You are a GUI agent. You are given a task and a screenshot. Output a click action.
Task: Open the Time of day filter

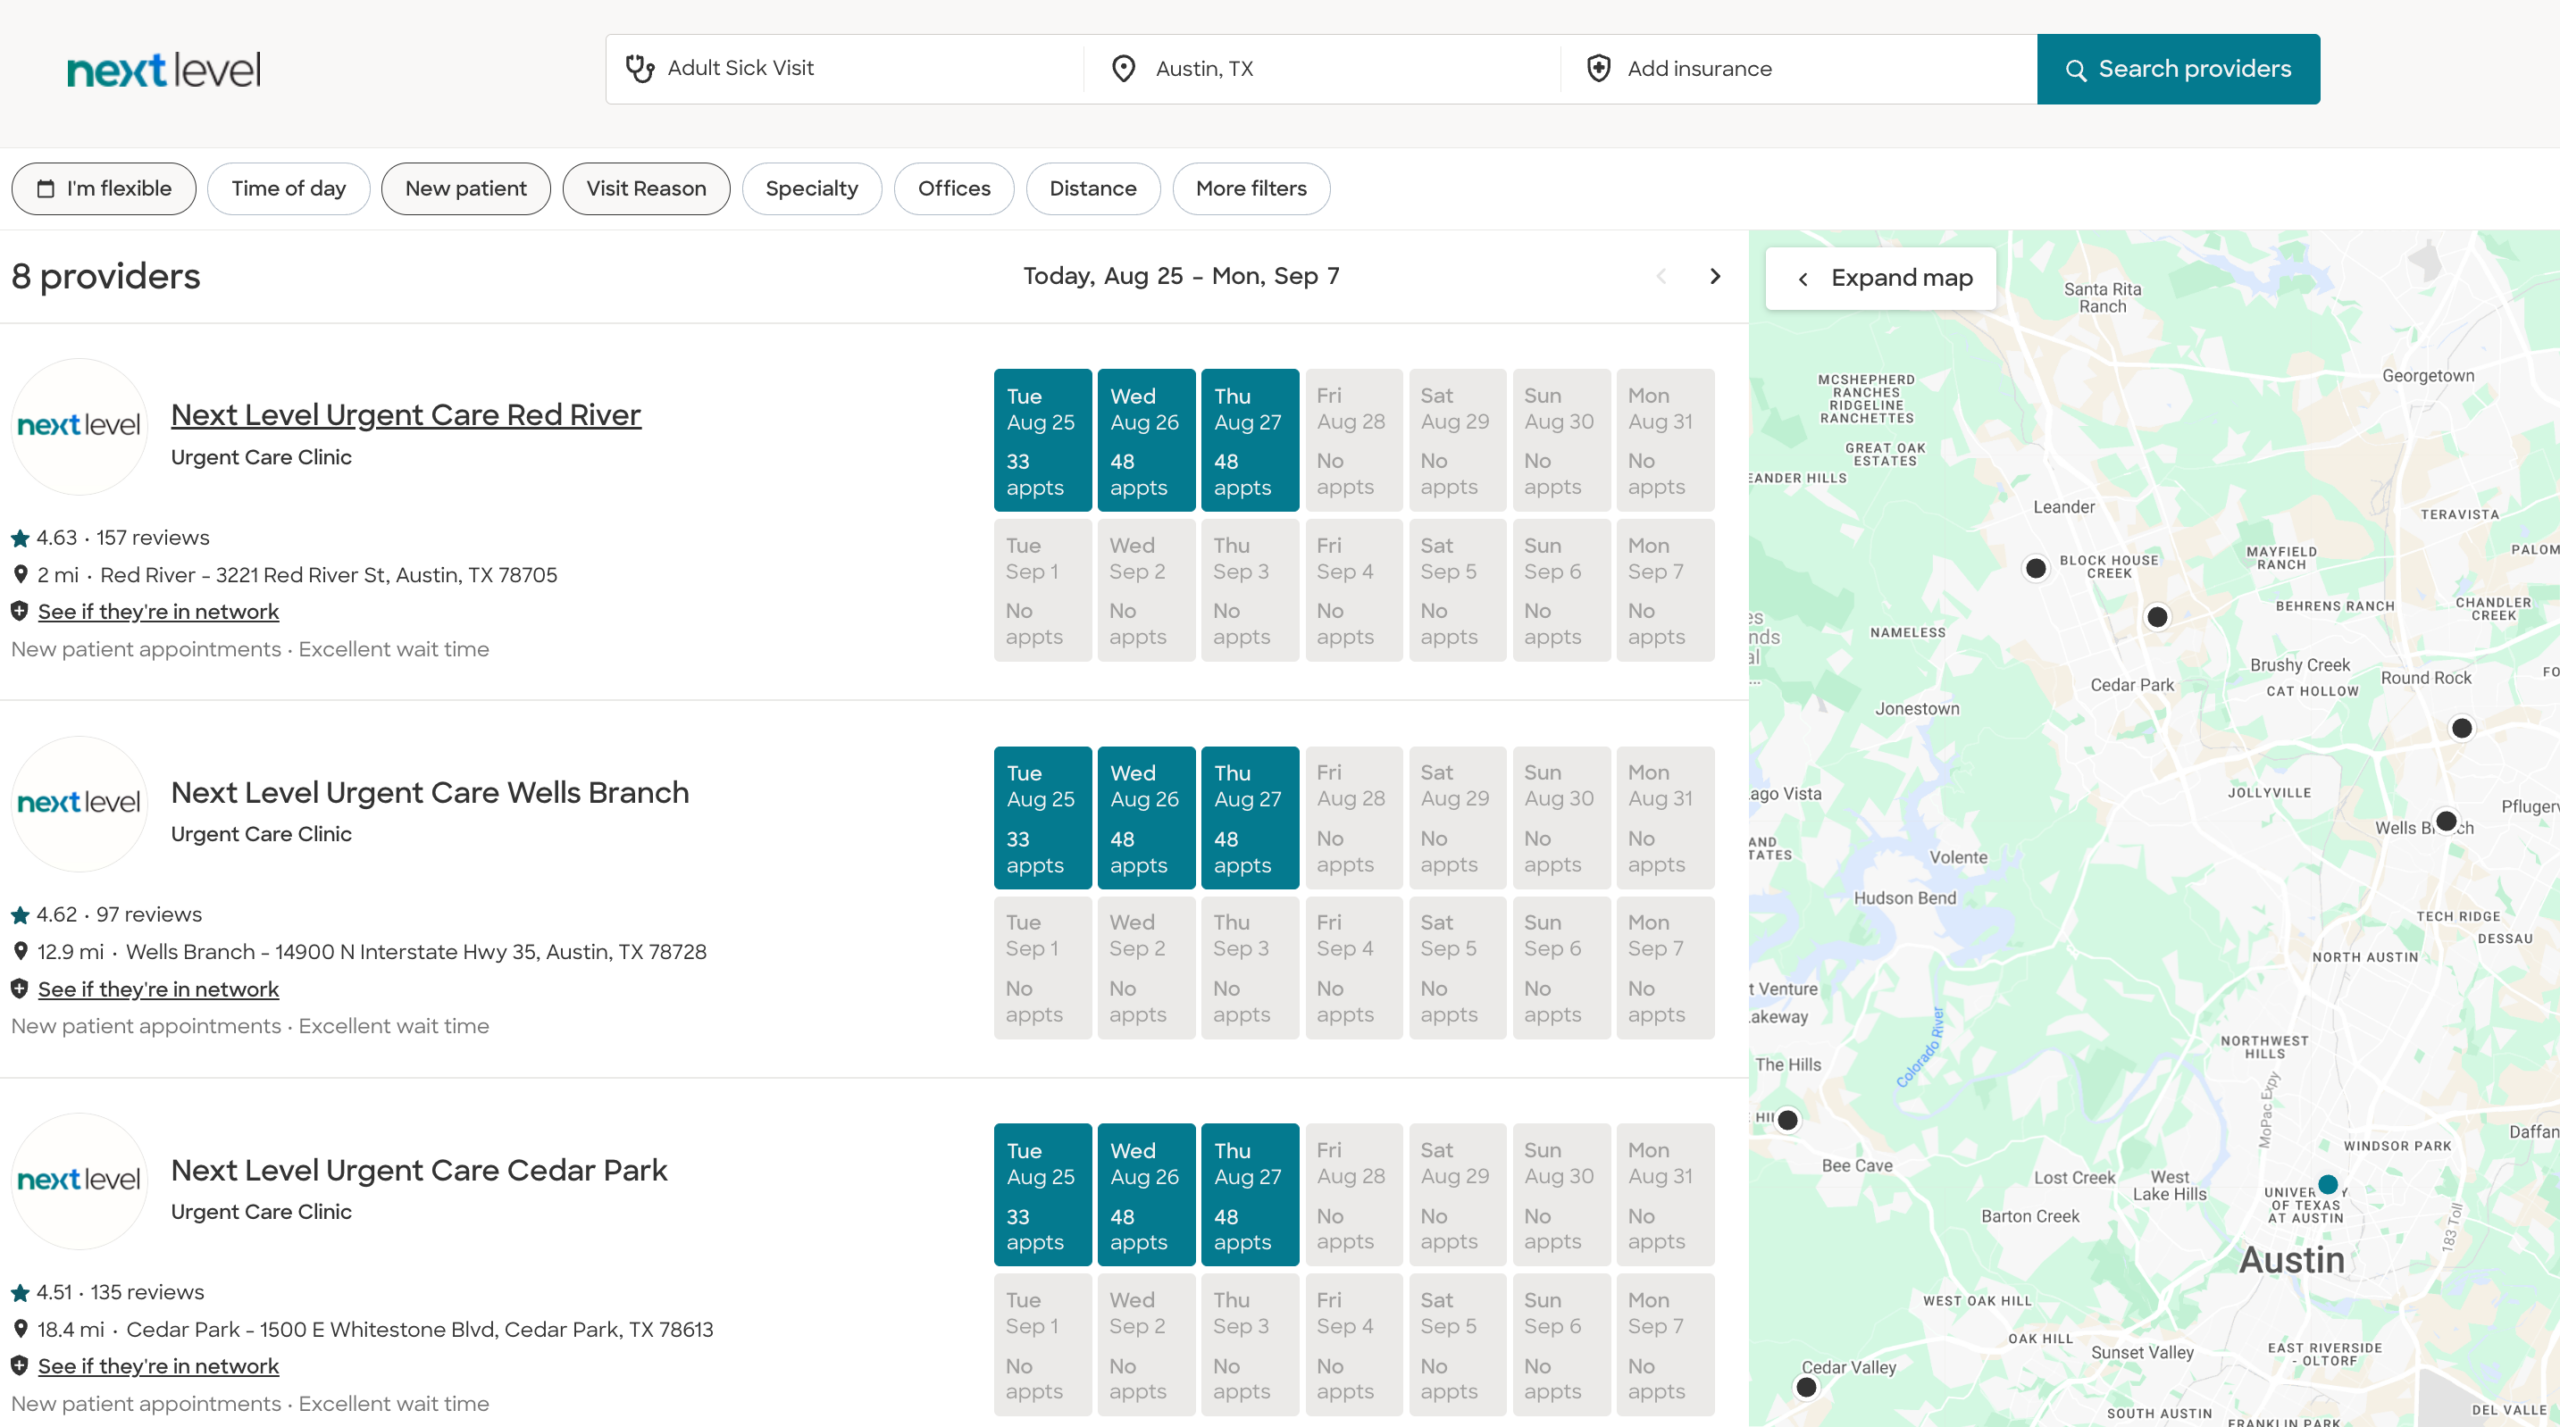[289, 189]
